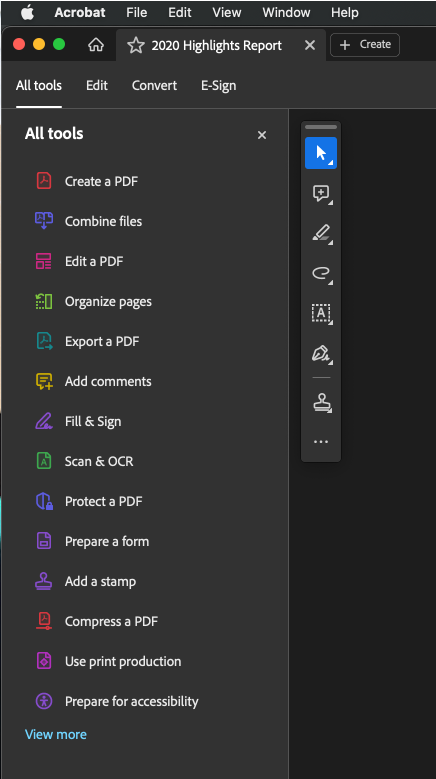The height and width of the screenshot is (779, 436).
Task: Click the Export a PDF label
Action: [x=102, y=342]
